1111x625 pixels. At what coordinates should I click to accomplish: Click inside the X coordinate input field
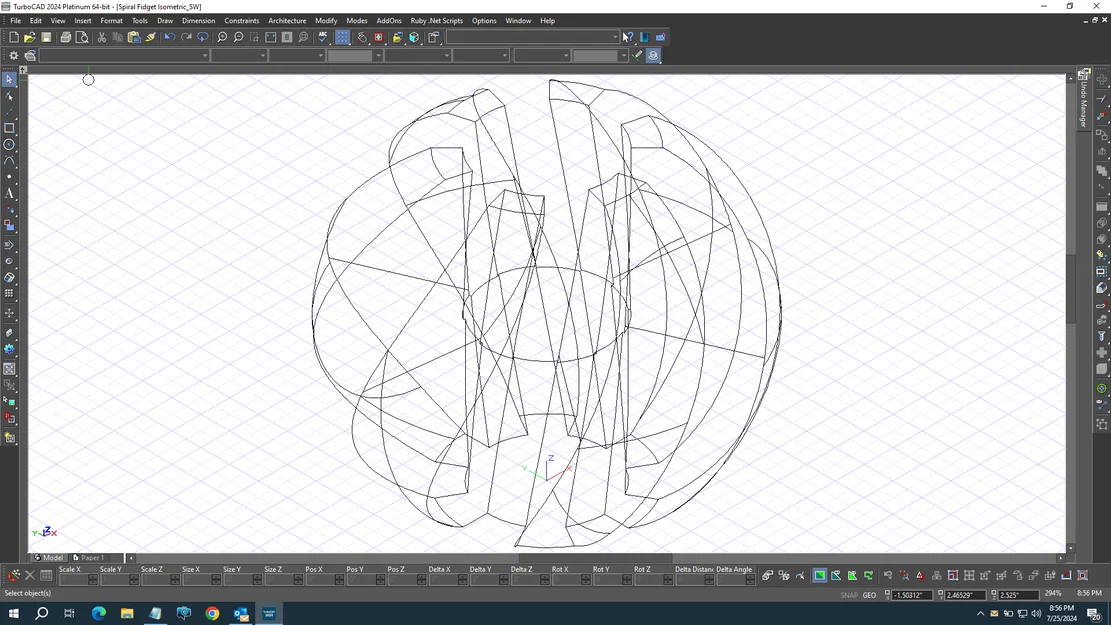click(x=910, y=594)
